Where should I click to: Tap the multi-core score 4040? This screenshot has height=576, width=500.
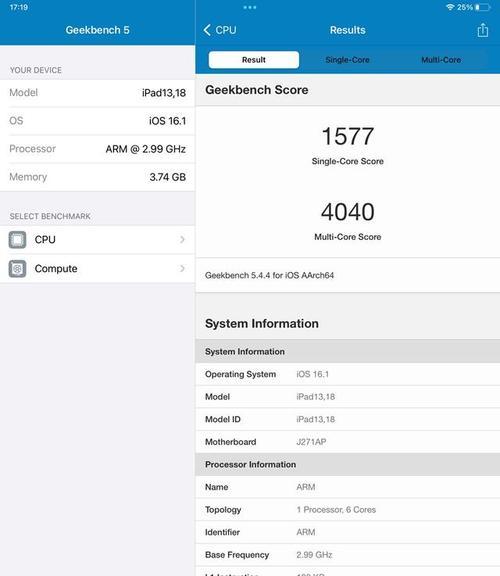point(348,212)
